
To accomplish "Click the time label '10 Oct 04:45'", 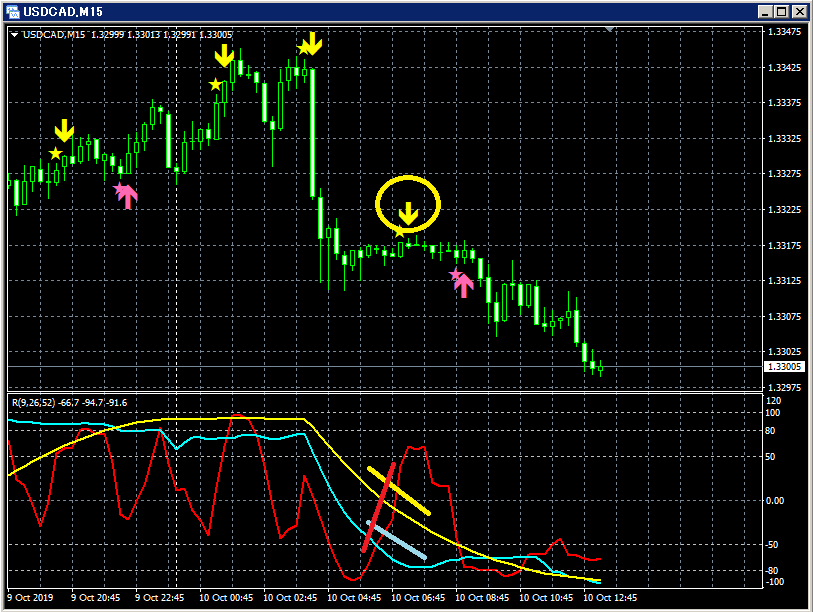I will point(354,597).
